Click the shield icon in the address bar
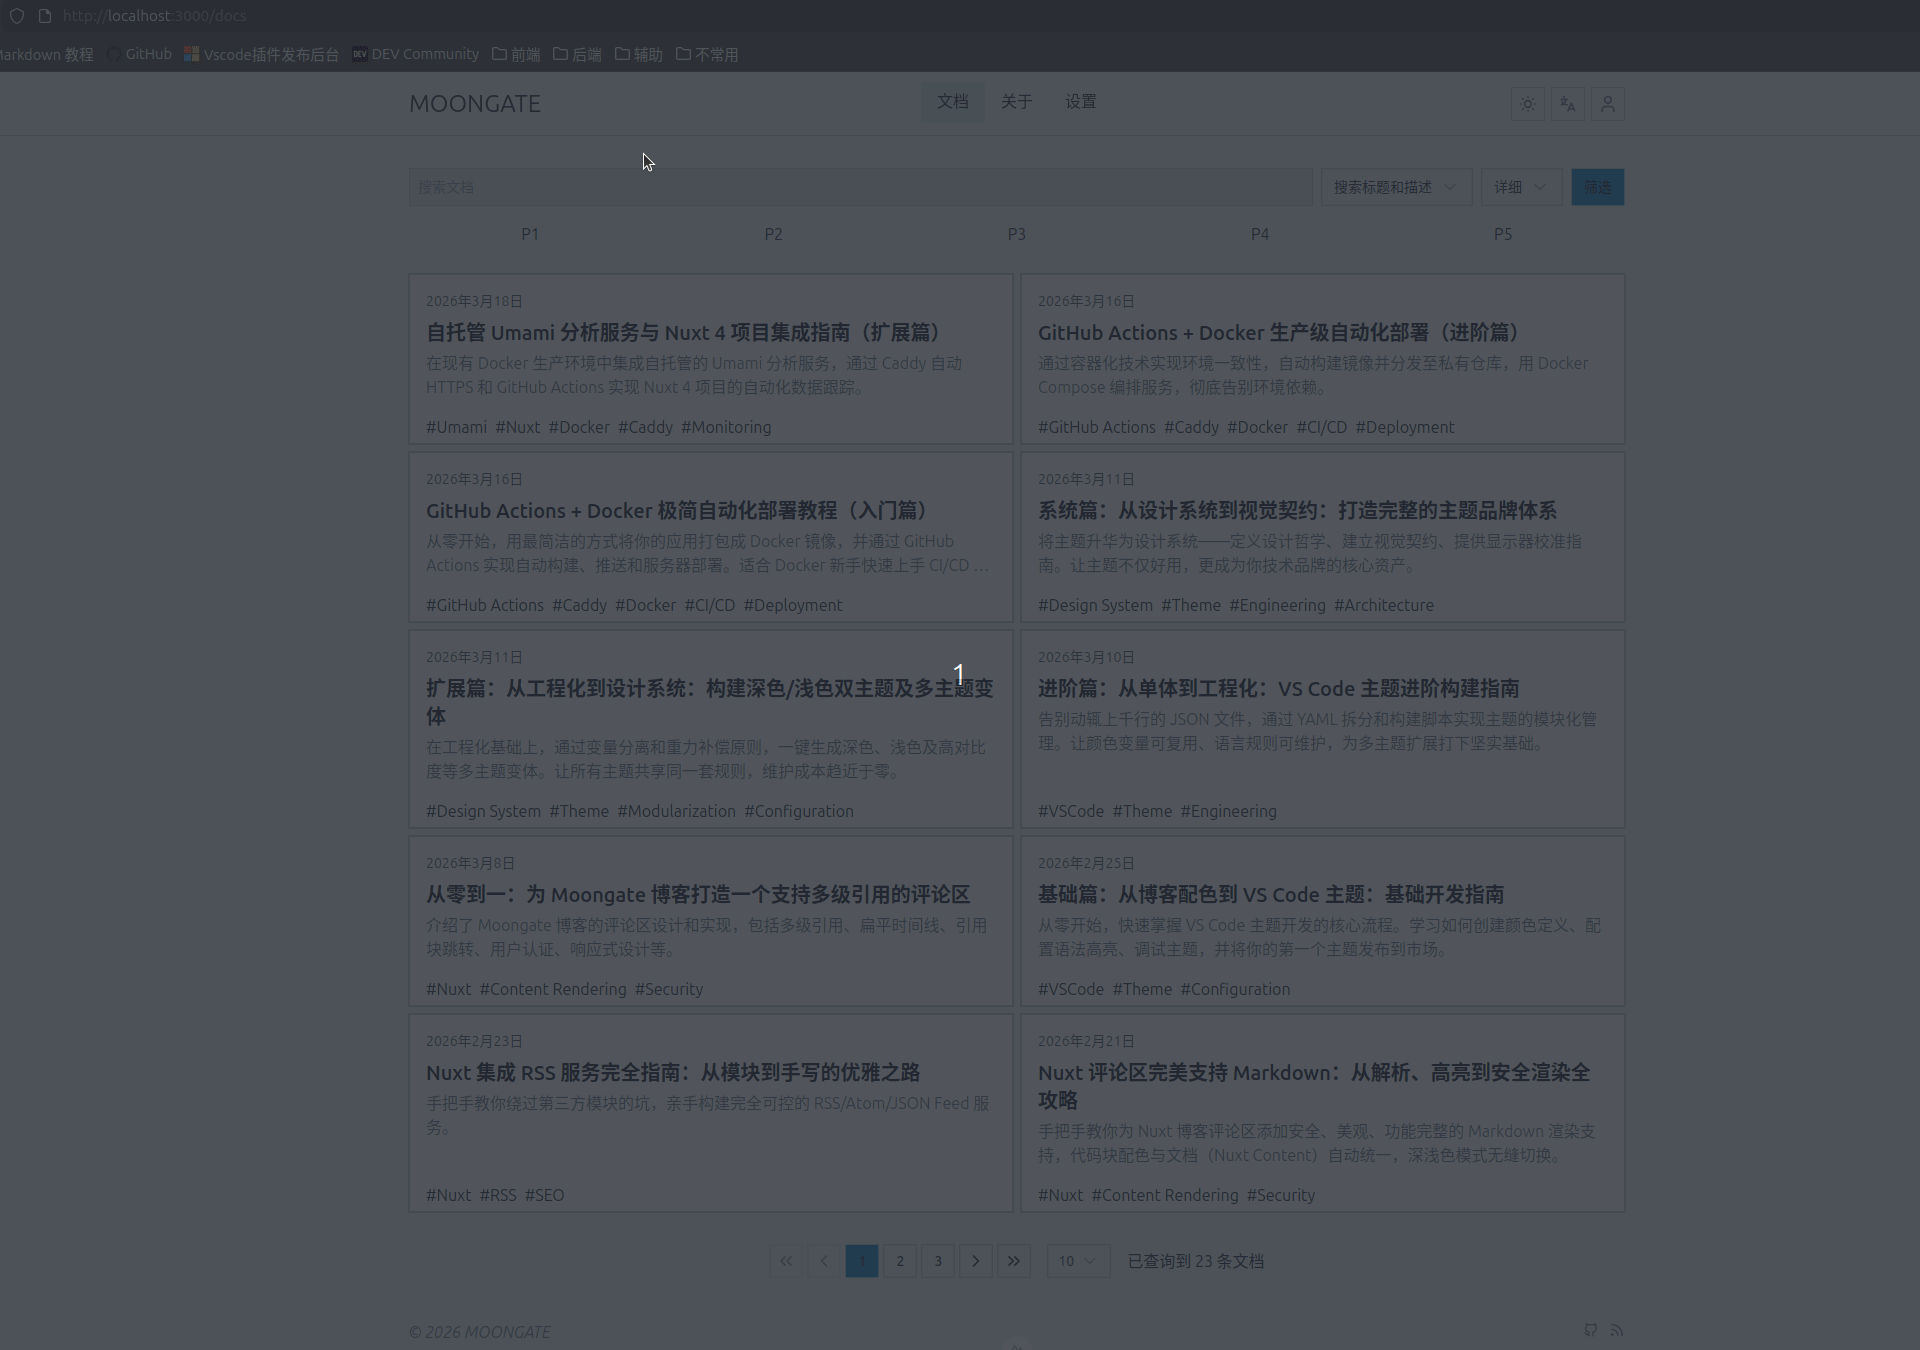Screen dimensions: 1920x1350 coord(18,16)
